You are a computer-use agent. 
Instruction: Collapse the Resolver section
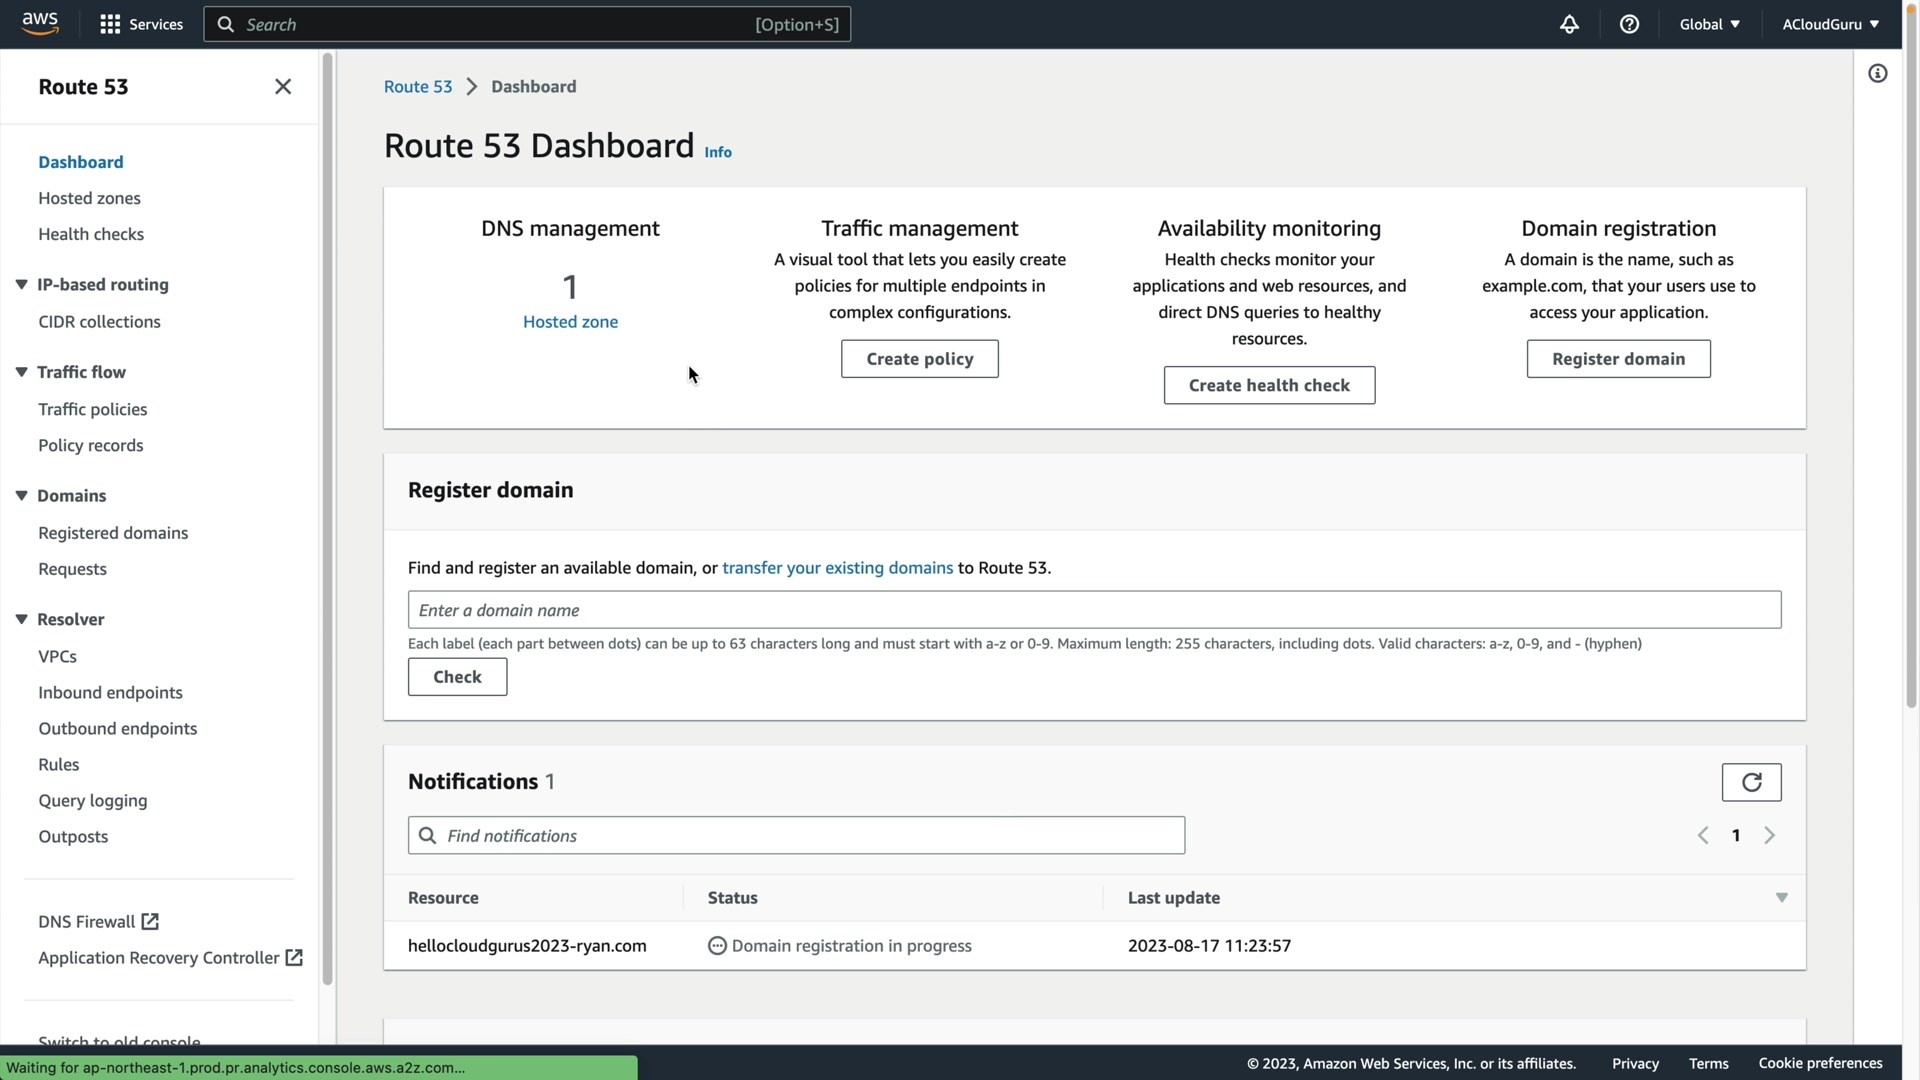point(21,619)
